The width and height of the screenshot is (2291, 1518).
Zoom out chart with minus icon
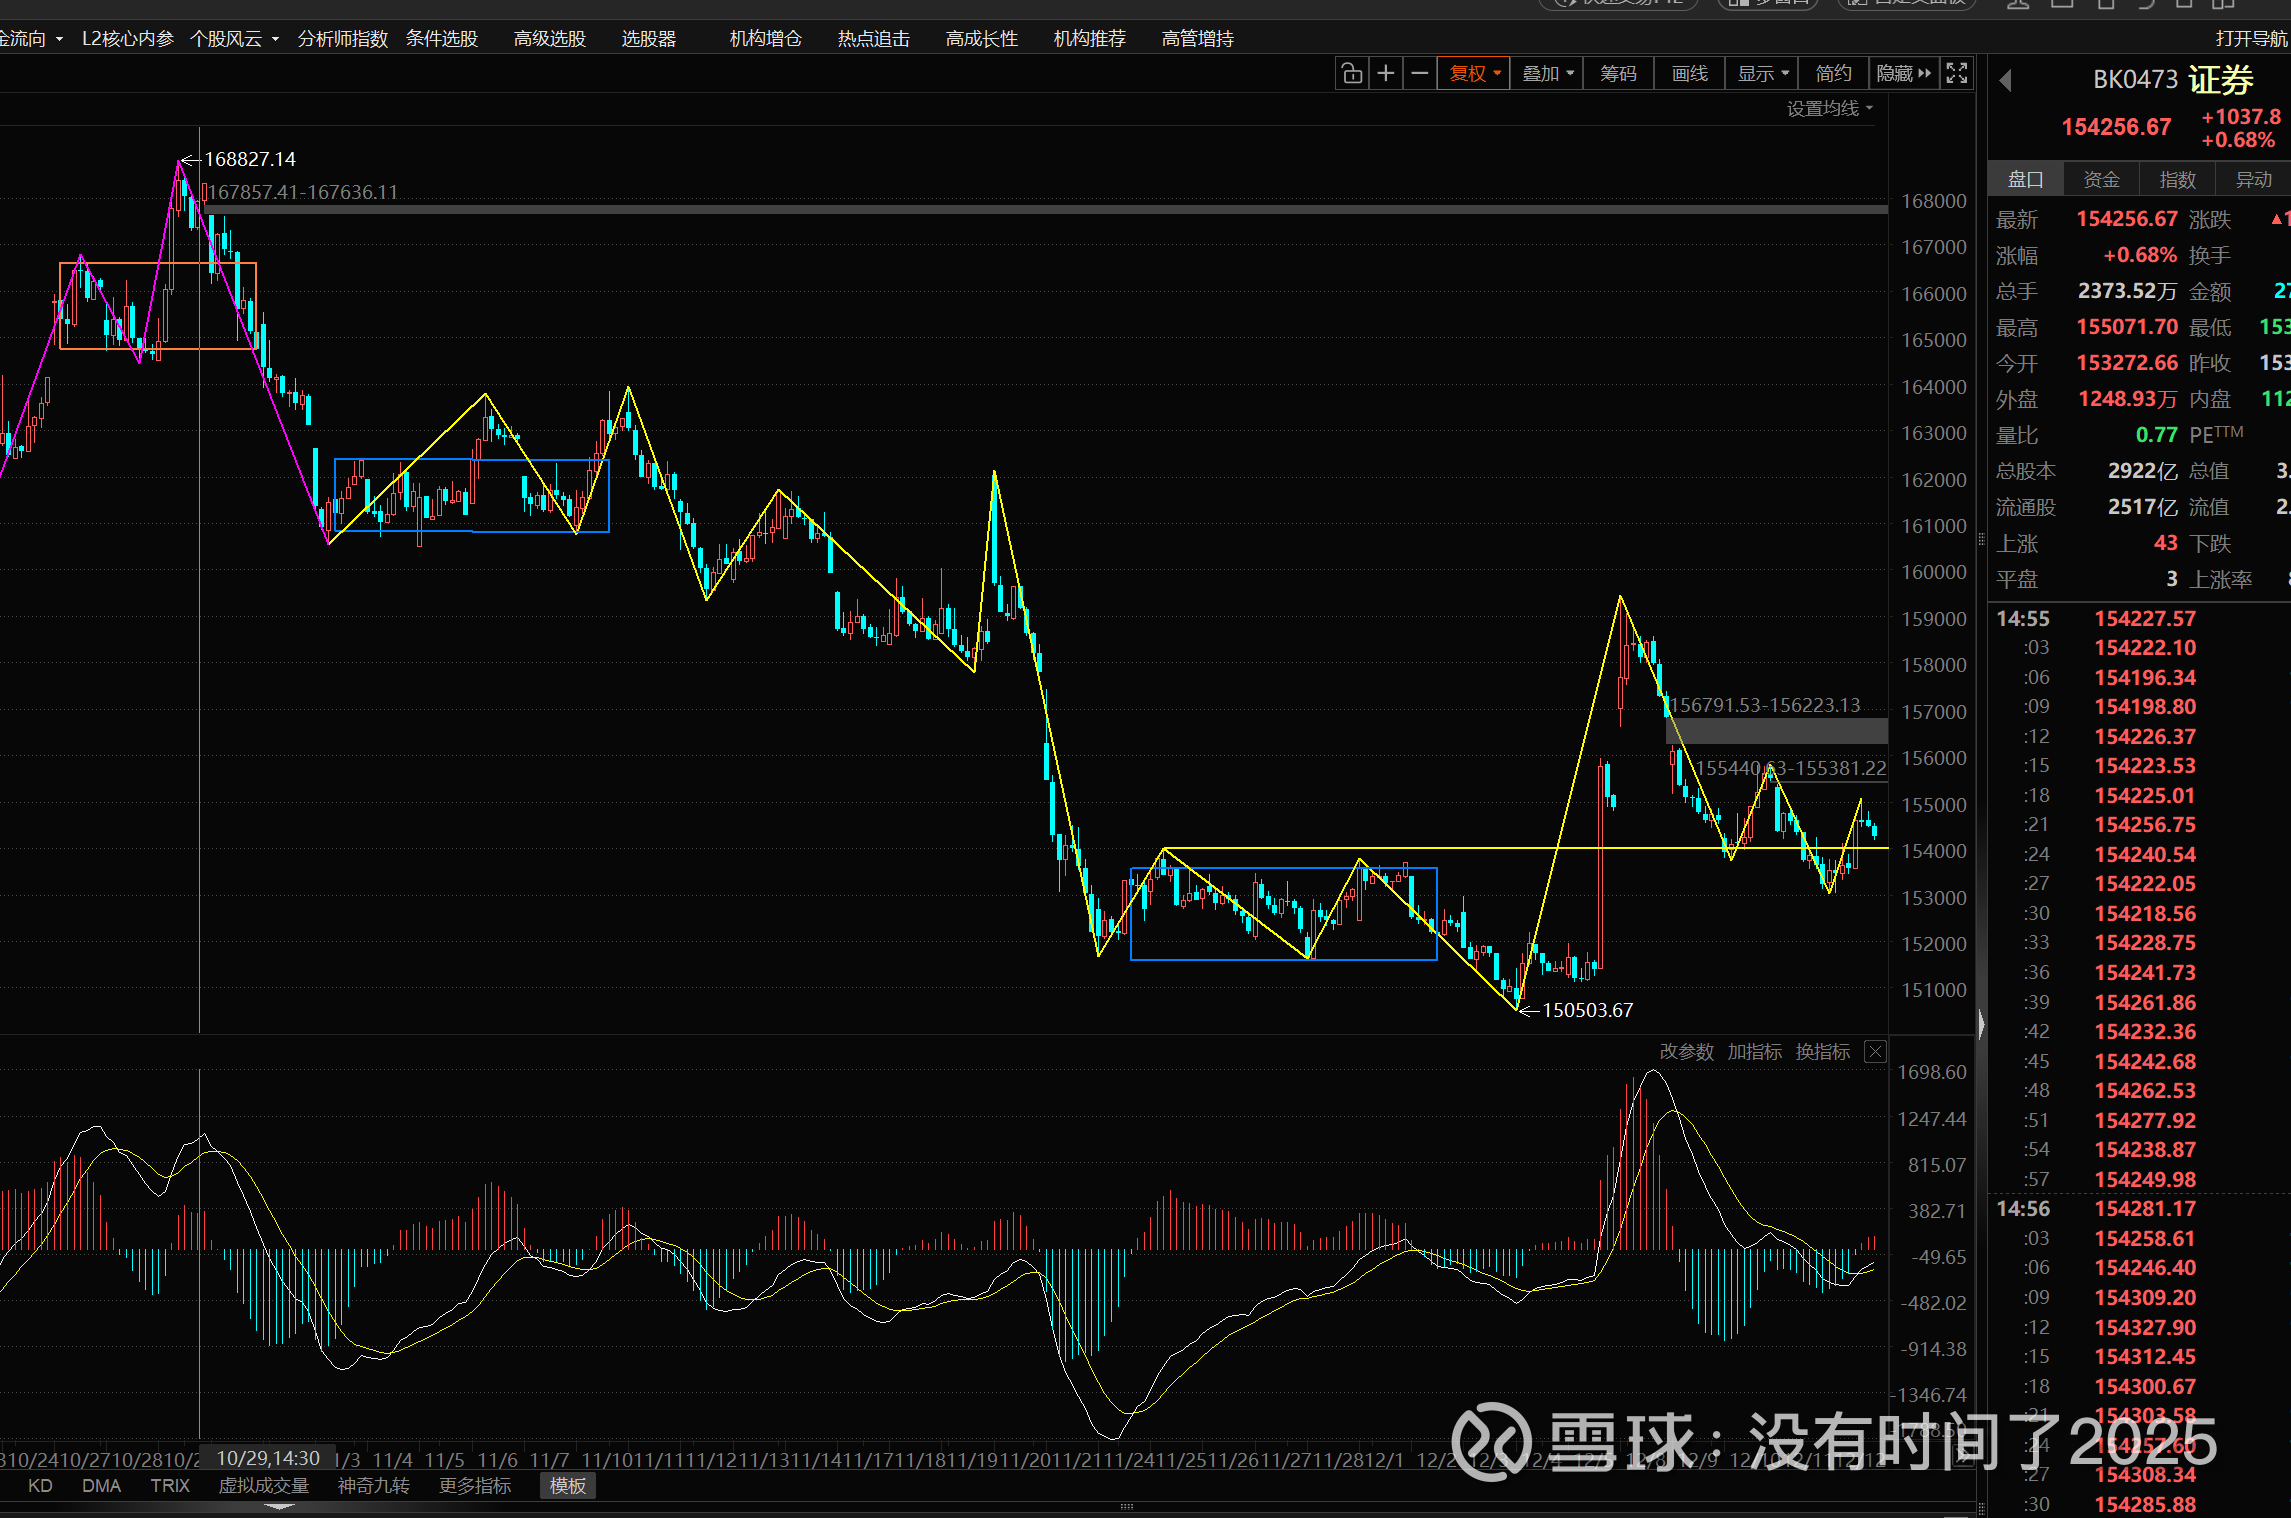[1419, 73]
